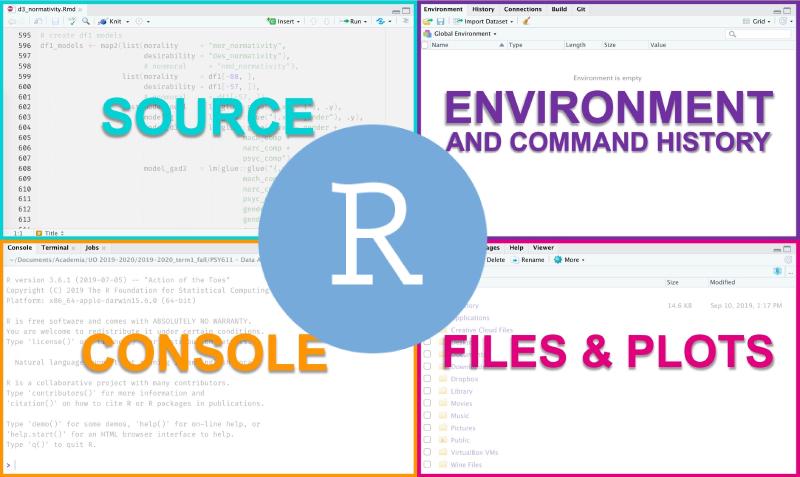Open the More dropdown arrow in the Files toolbar
The image size is (800, 477).
coord(583,260)
